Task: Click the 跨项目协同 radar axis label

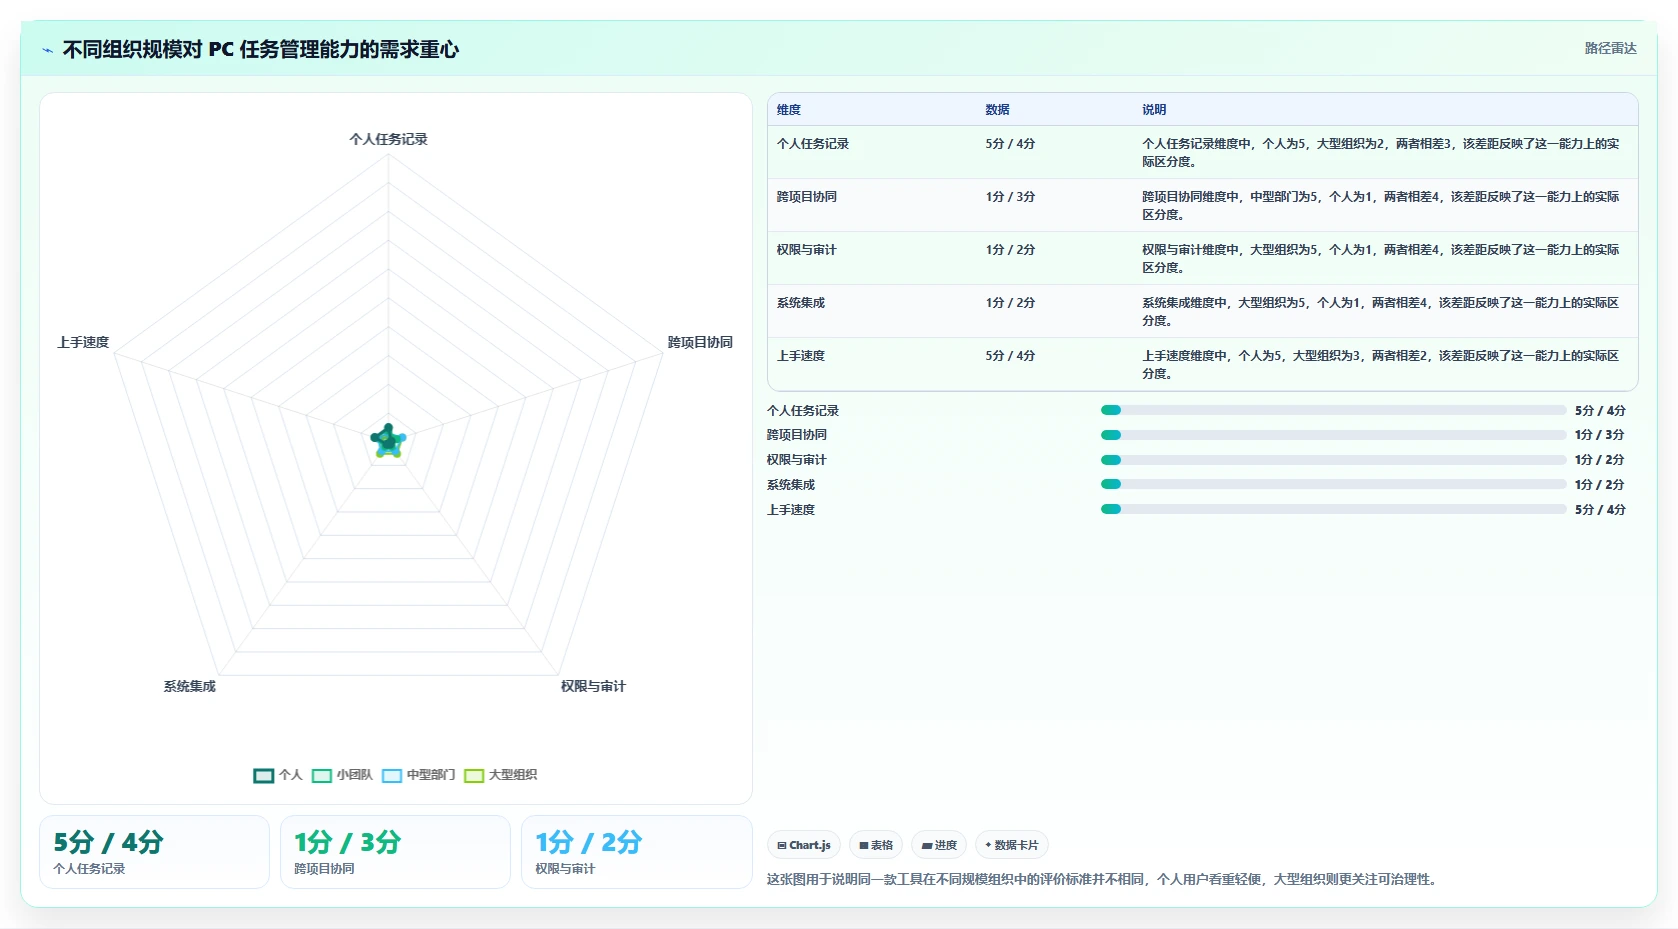Action: pyautogui.click(x=700, y=342)
